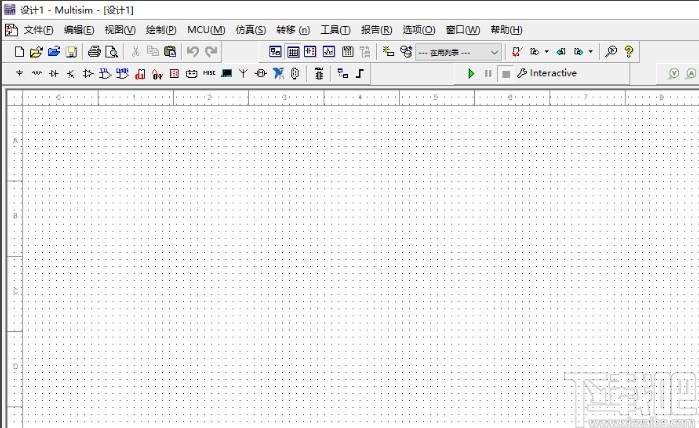Click the Redo arrow
The image size is (699, 428).
coord(211,52)
